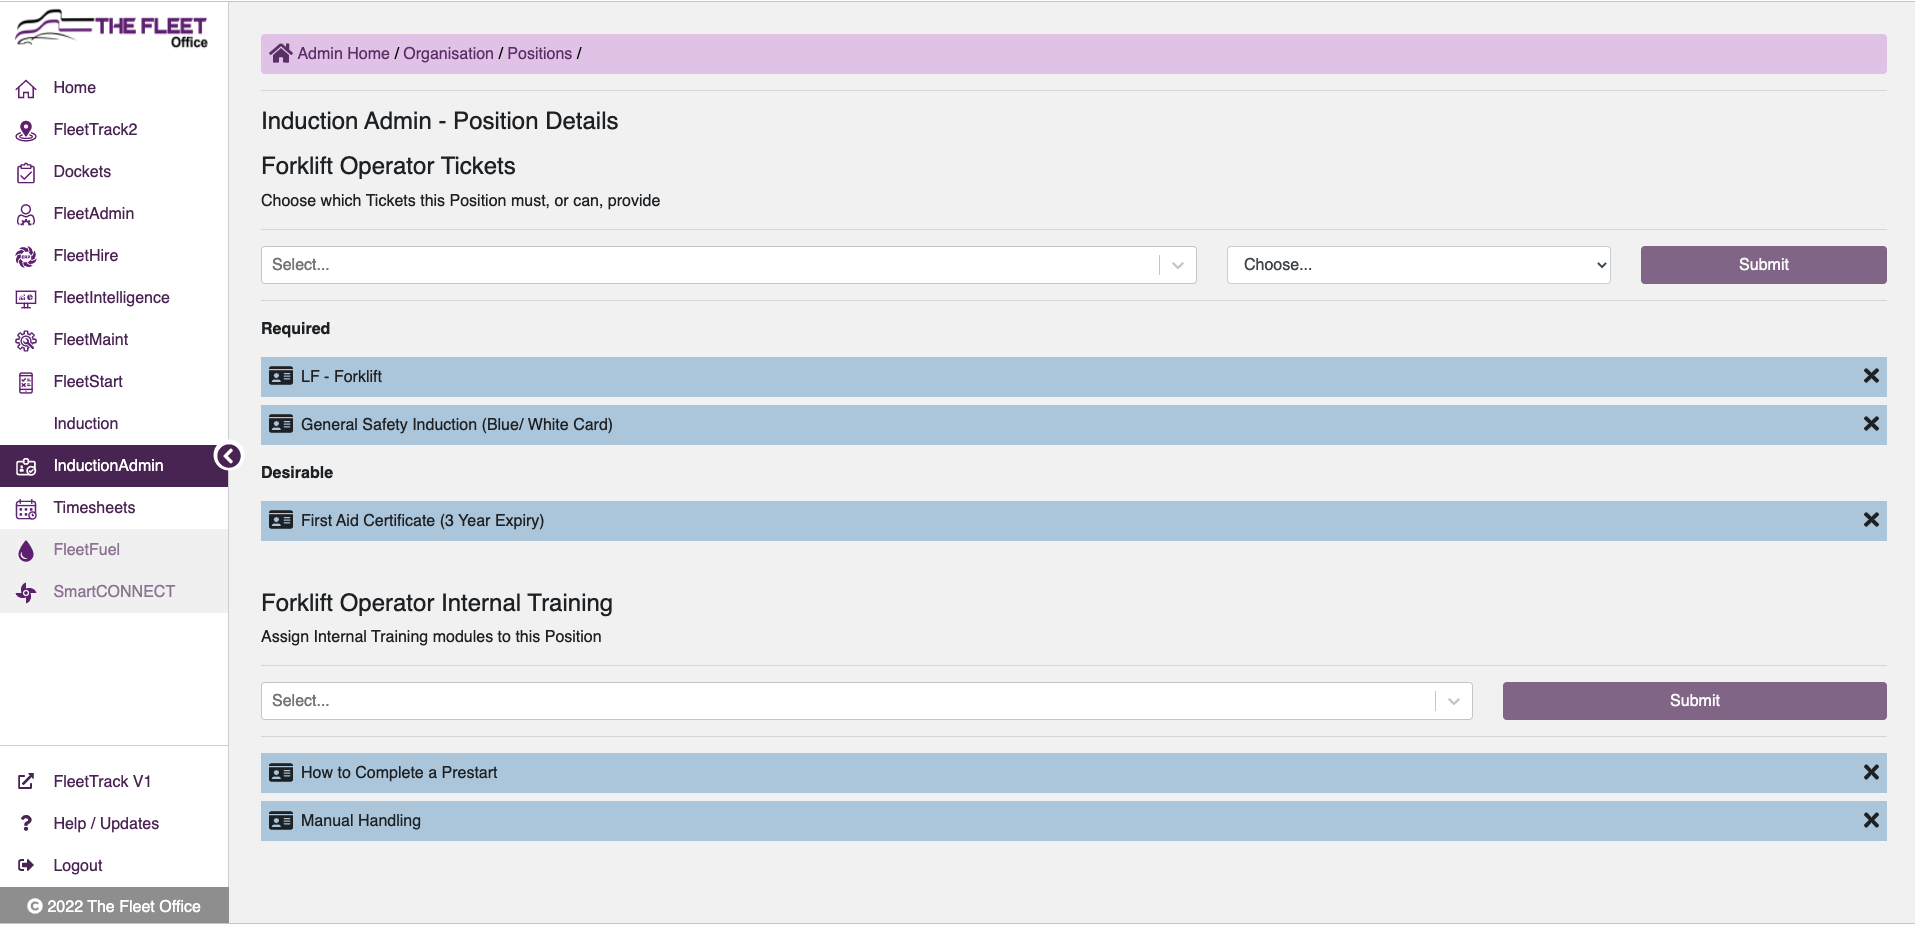Click the First Aid Certificate (3 Year Expiry) text

click(x=422, y=520)
